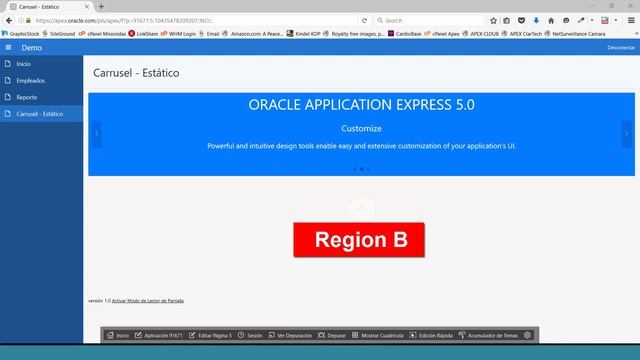This screenshot has height=360, width=640.
Task: Click the Demo application title
Action: (x=31, y=48)
